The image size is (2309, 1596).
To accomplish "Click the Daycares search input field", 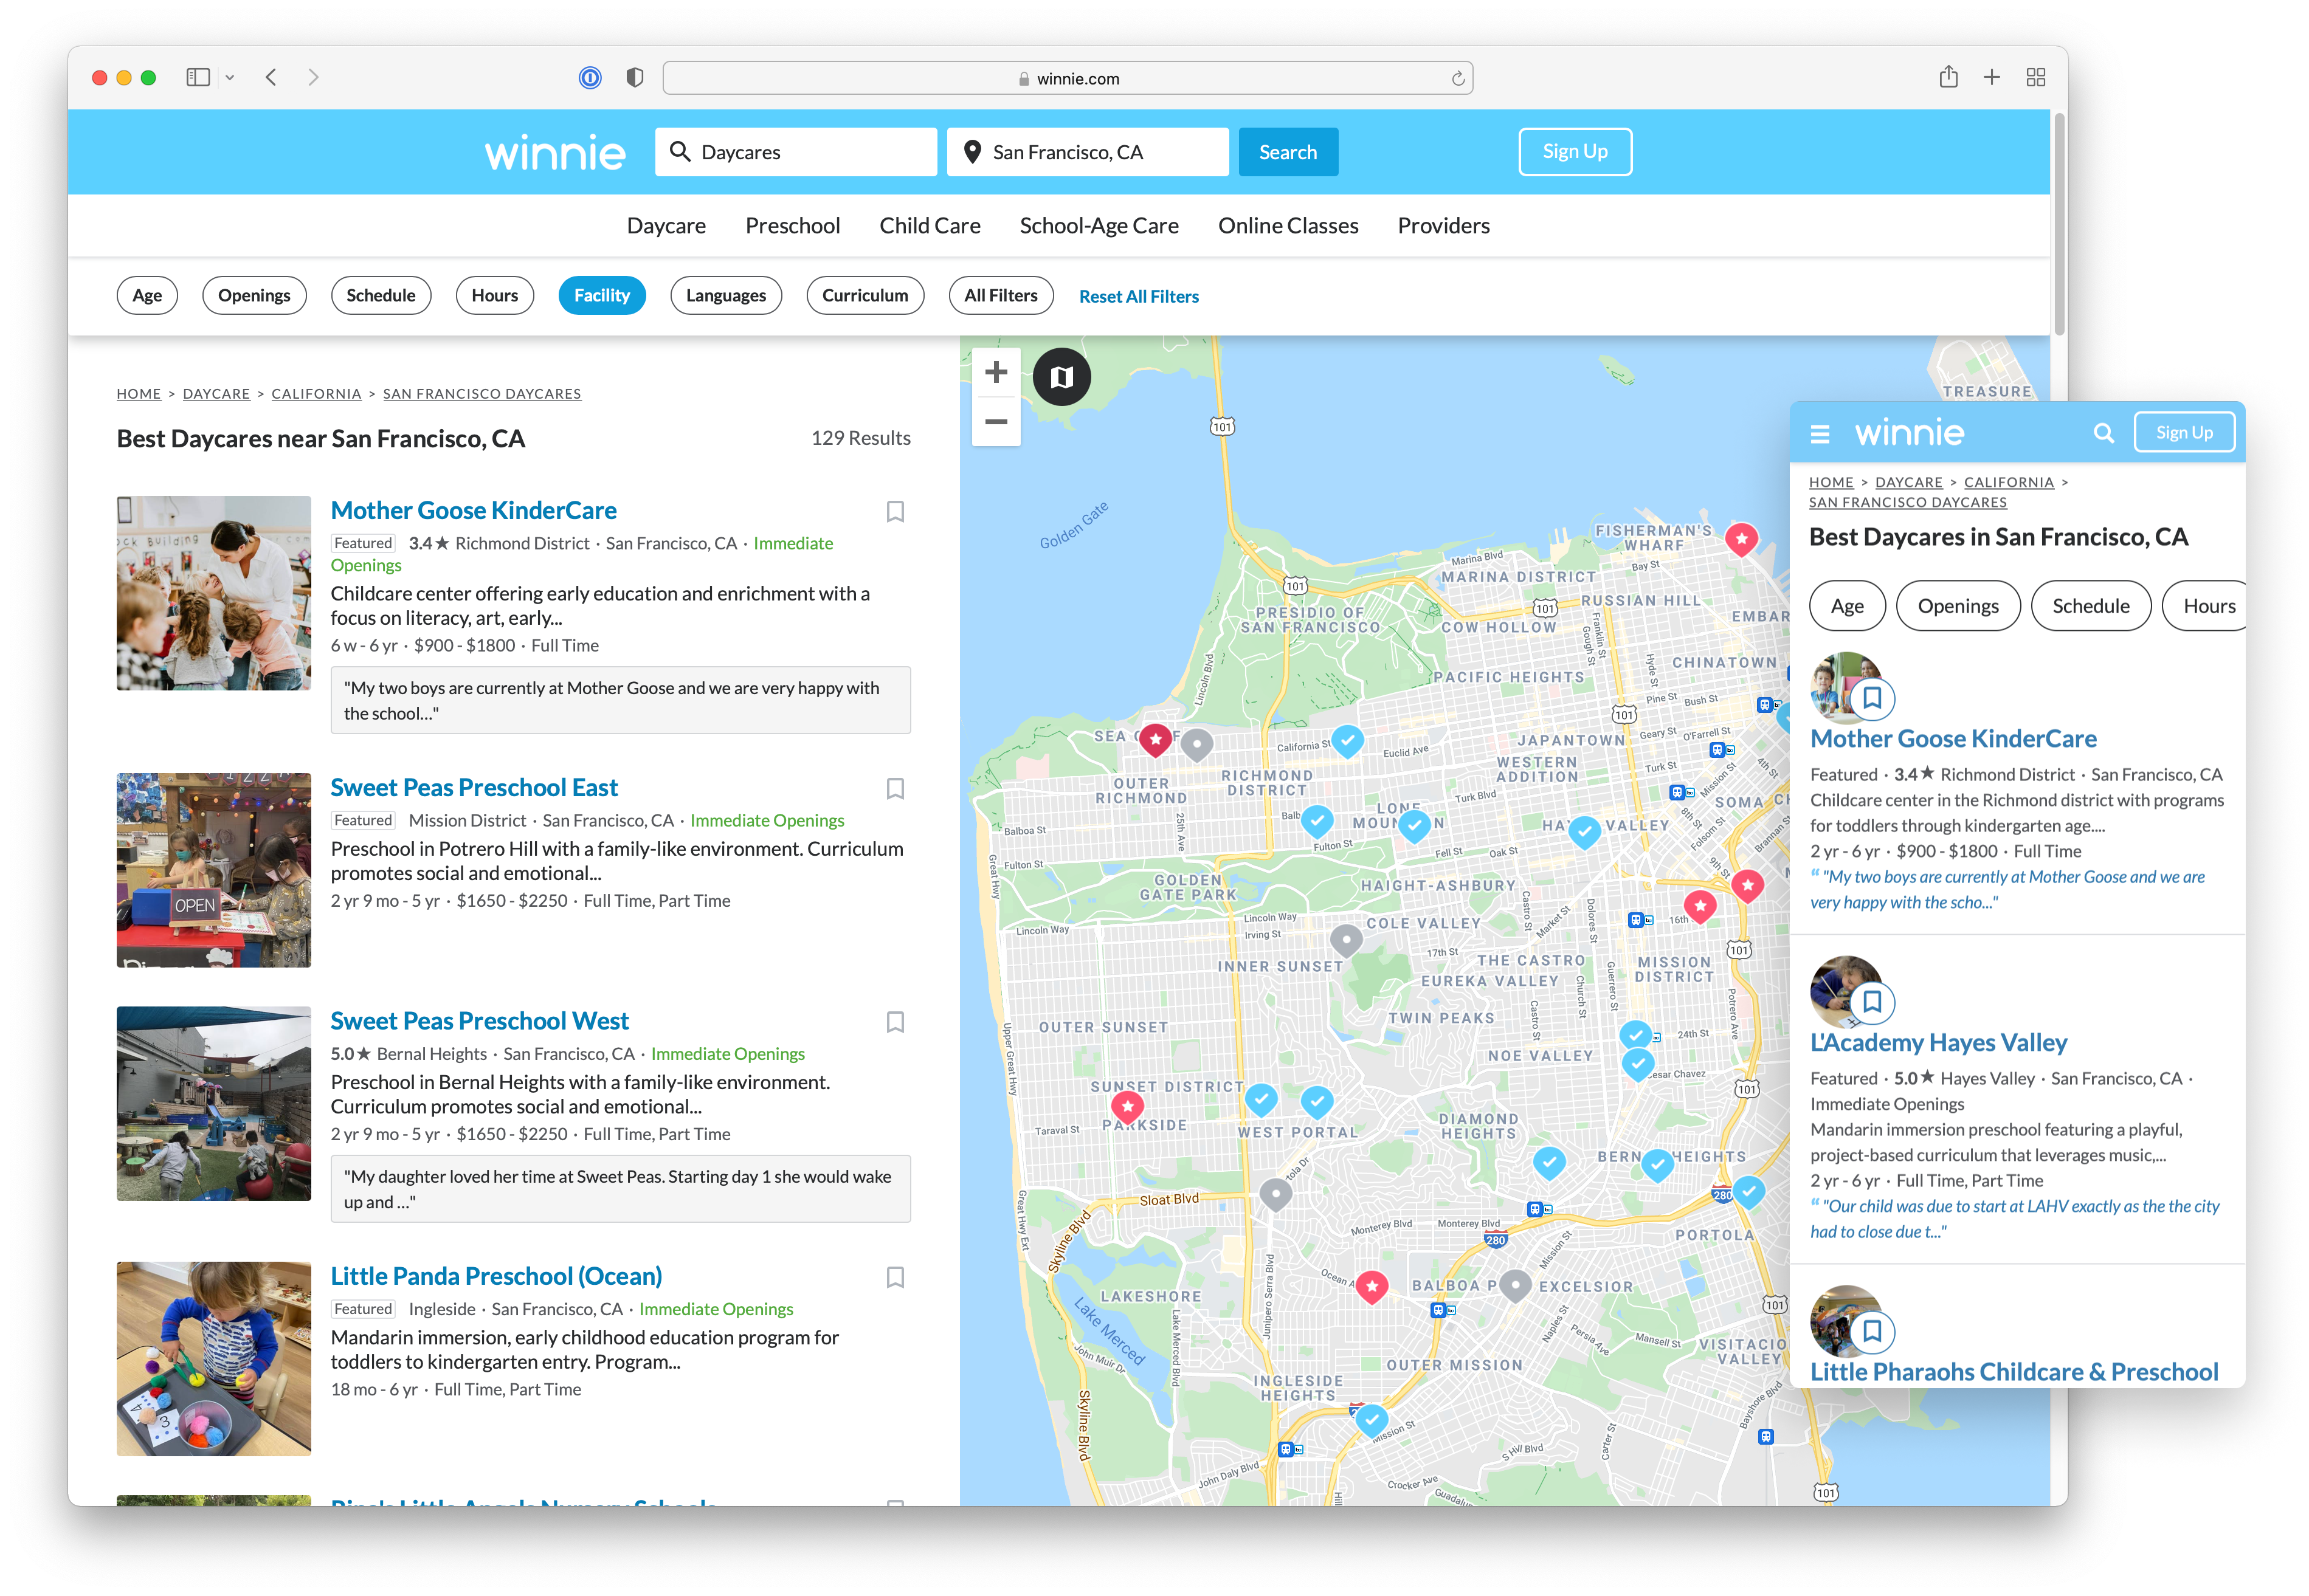I will point(796,152).
